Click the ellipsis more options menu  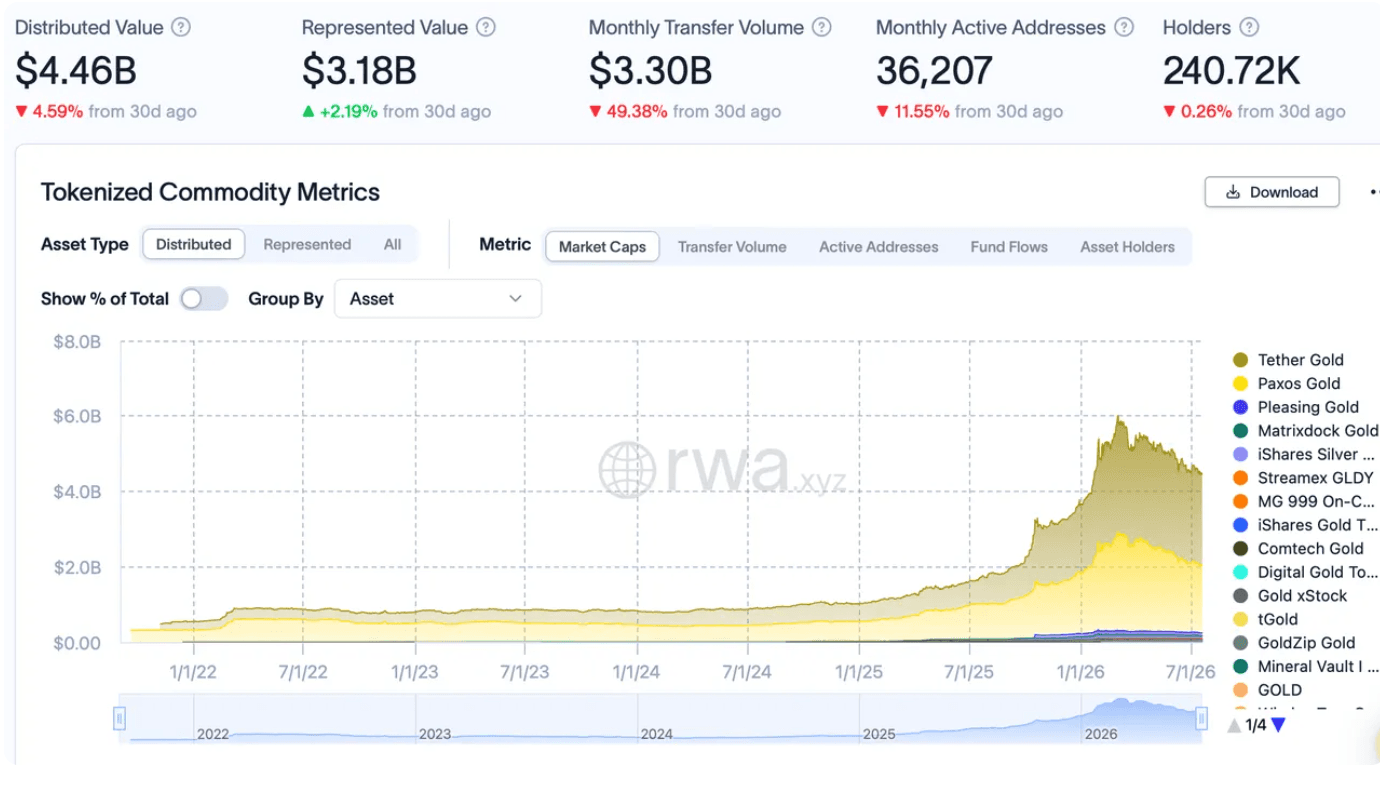pyautogui.click(x=1374, y=192)
